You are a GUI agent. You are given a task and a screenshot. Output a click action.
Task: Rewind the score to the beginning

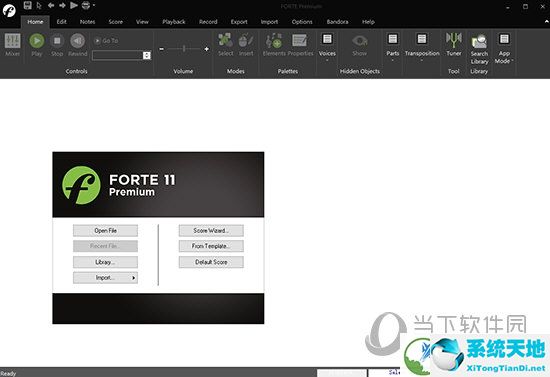click(x=78, y=45)
